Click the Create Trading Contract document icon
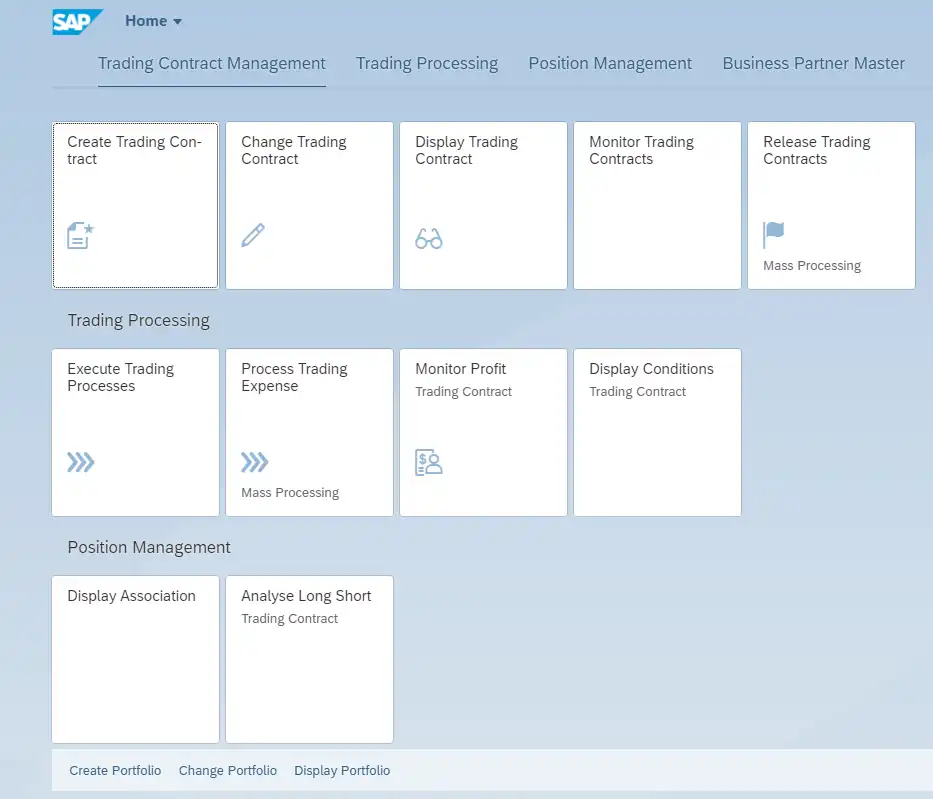Screen dimensions: 933x799 tap(80, 236)
